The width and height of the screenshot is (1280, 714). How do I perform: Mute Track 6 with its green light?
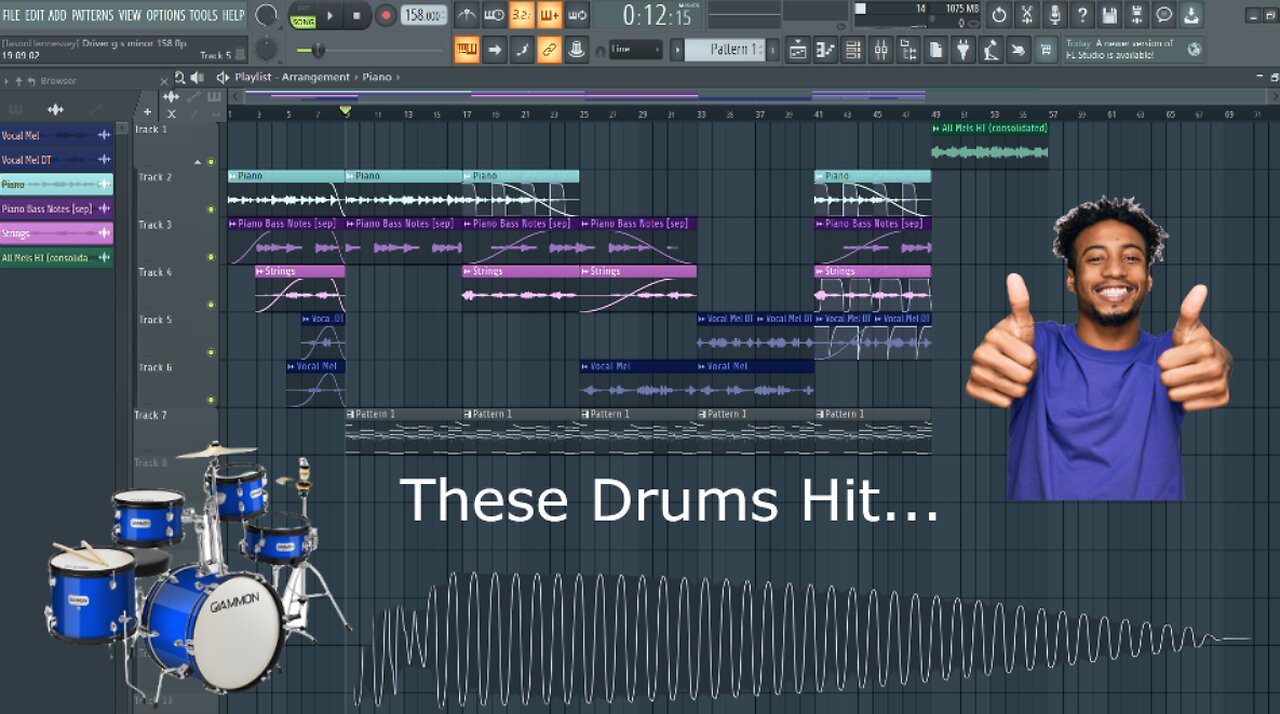click(x=210, y=400)
